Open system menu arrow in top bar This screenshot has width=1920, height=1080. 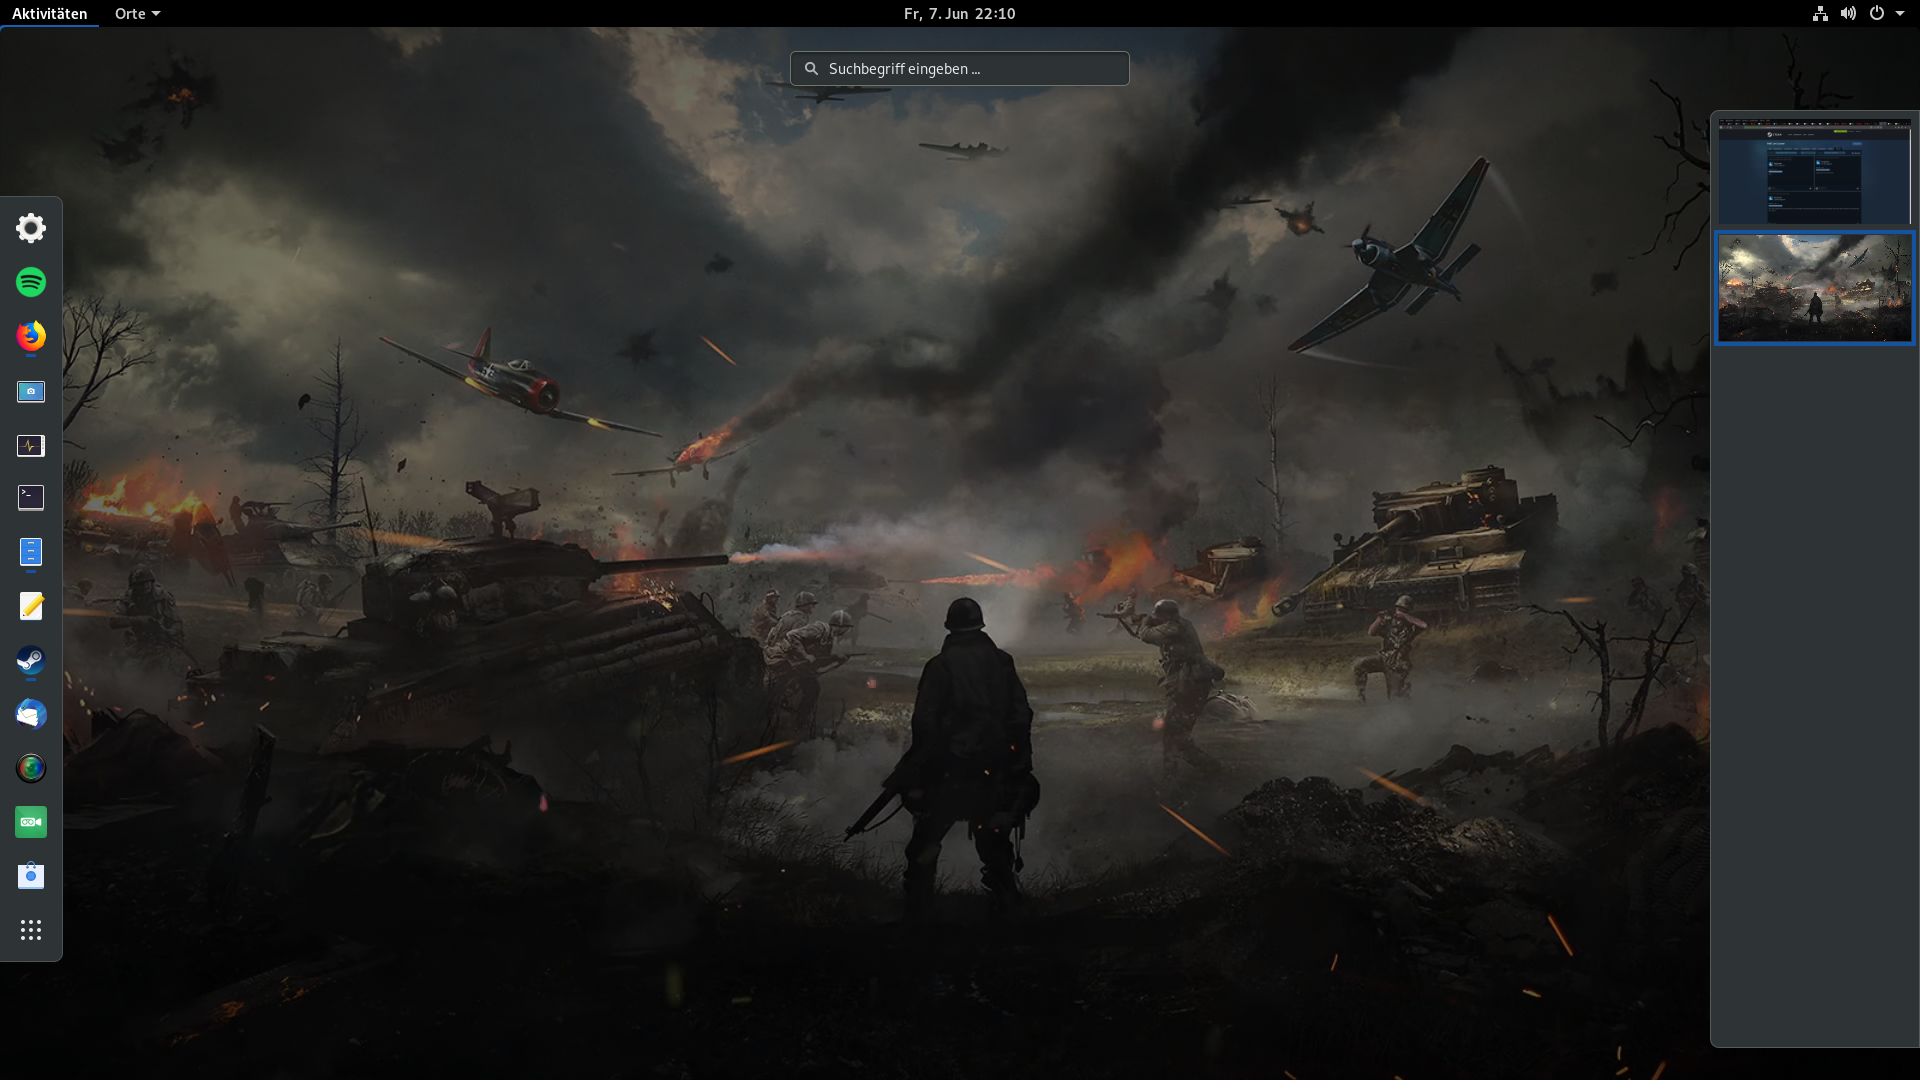pos(1899,13)
